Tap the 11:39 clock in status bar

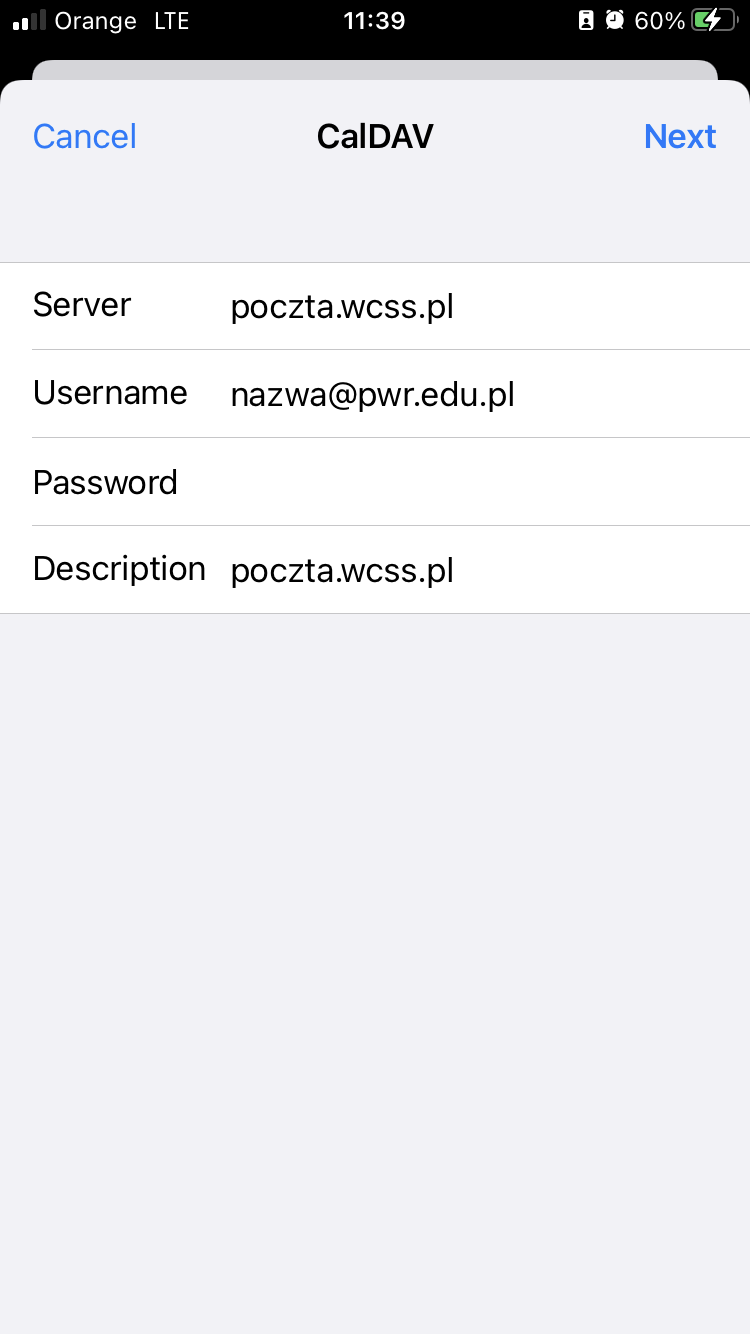[x=374, y=21]
